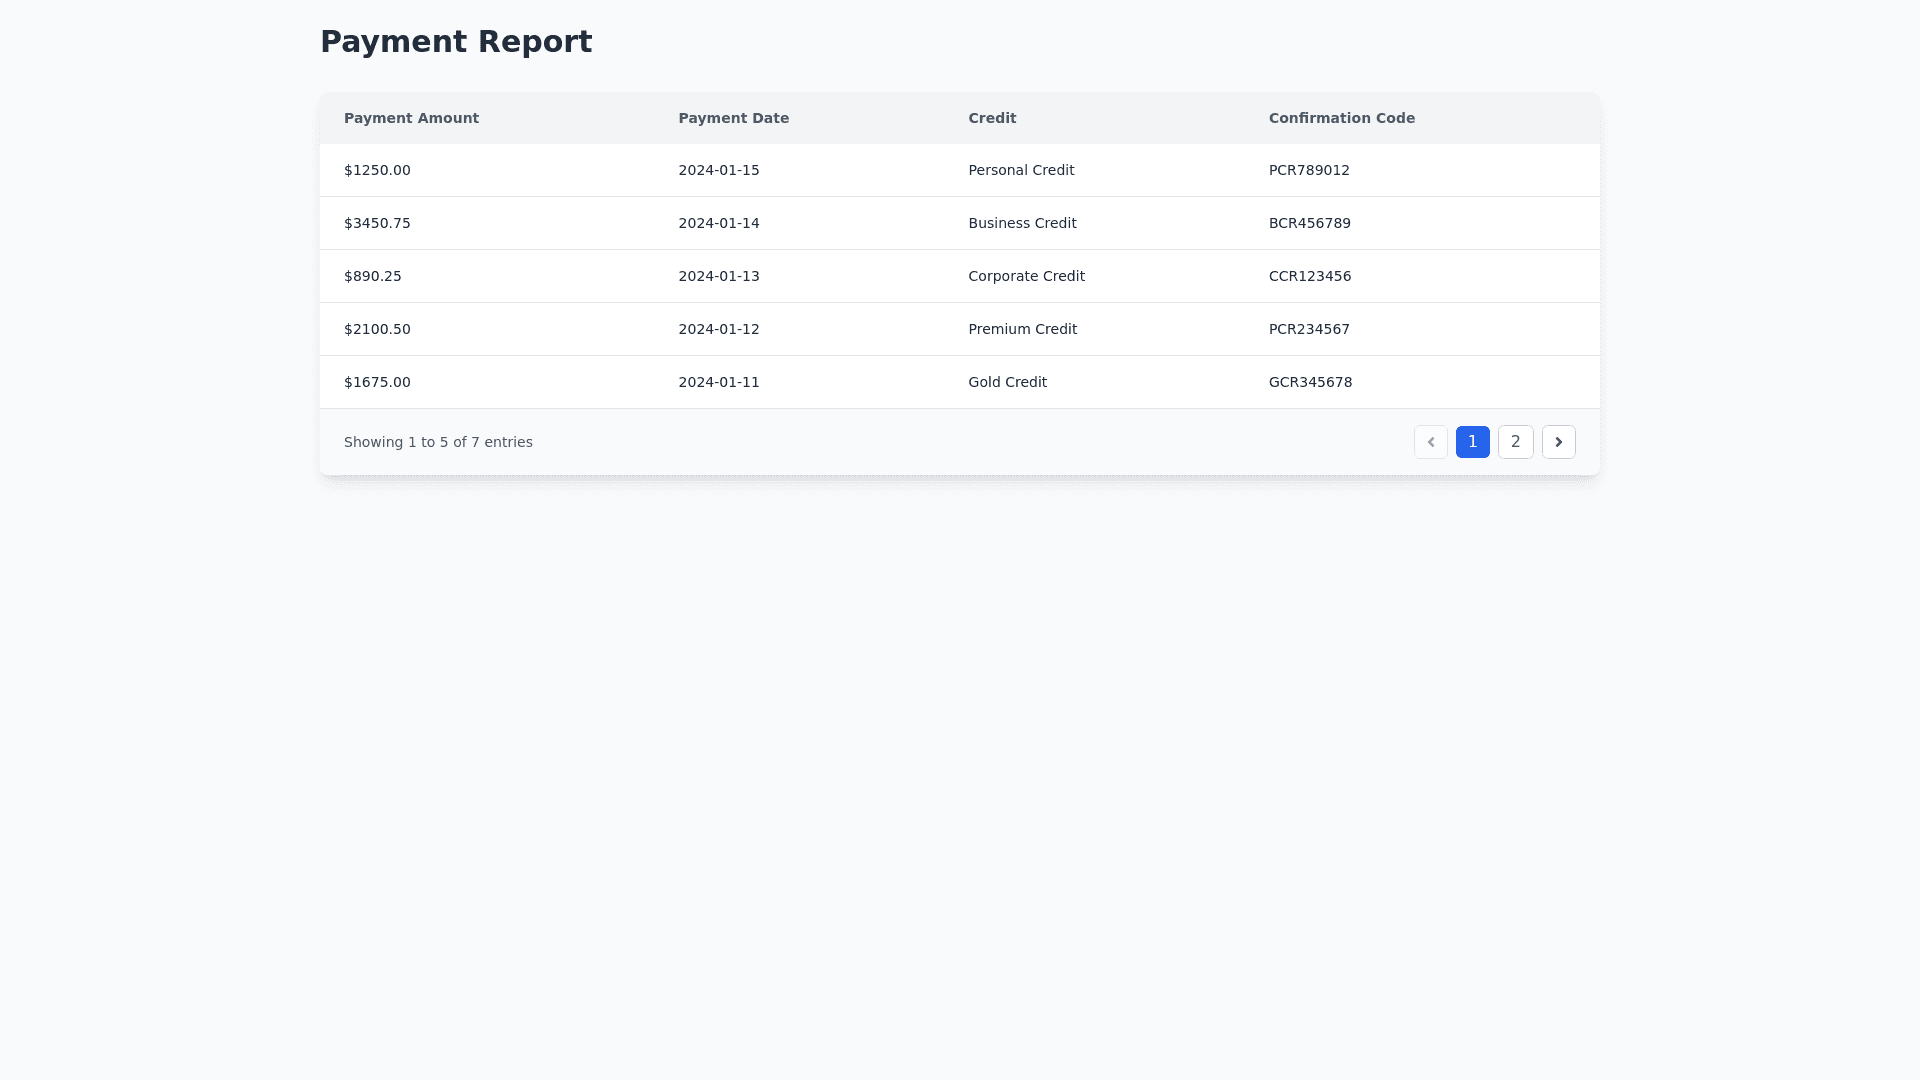The width and height of the screenshot is (1920, 1080).
Task: Click the Gold Credit entry dated 2024-01-11
Action: pos(1007,382)
